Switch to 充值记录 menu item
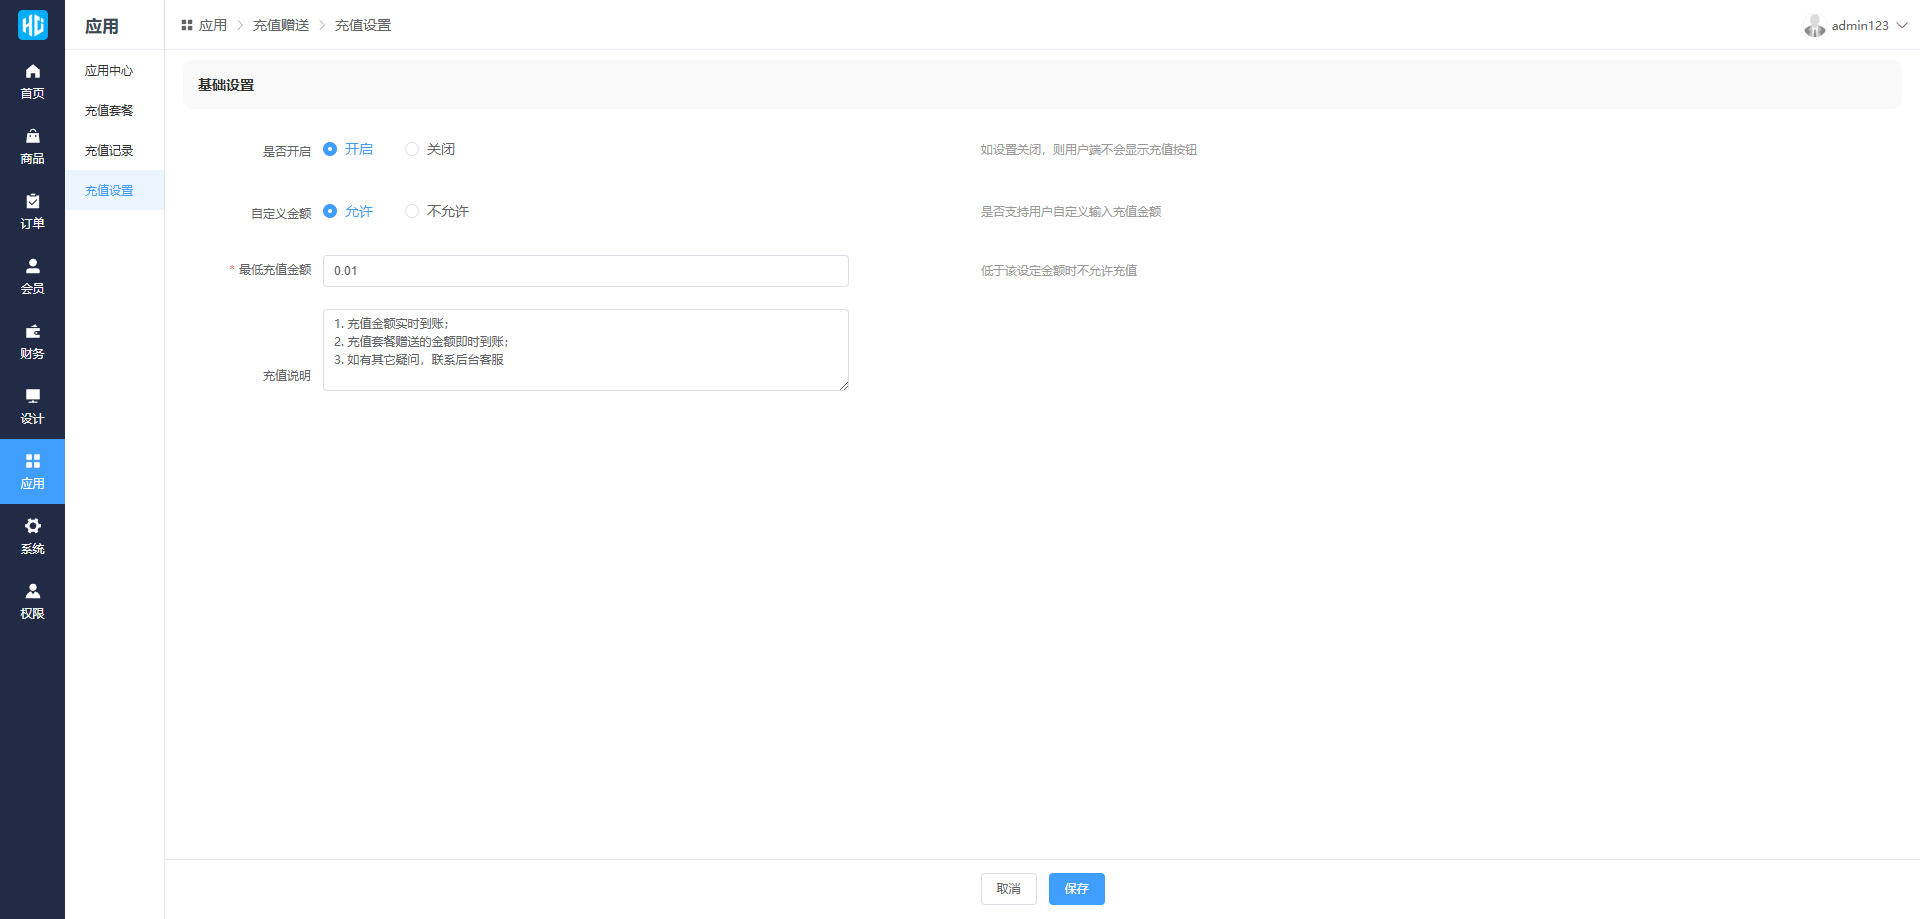The height and width of the screenshot is (919, 1920). coord(109,151)
